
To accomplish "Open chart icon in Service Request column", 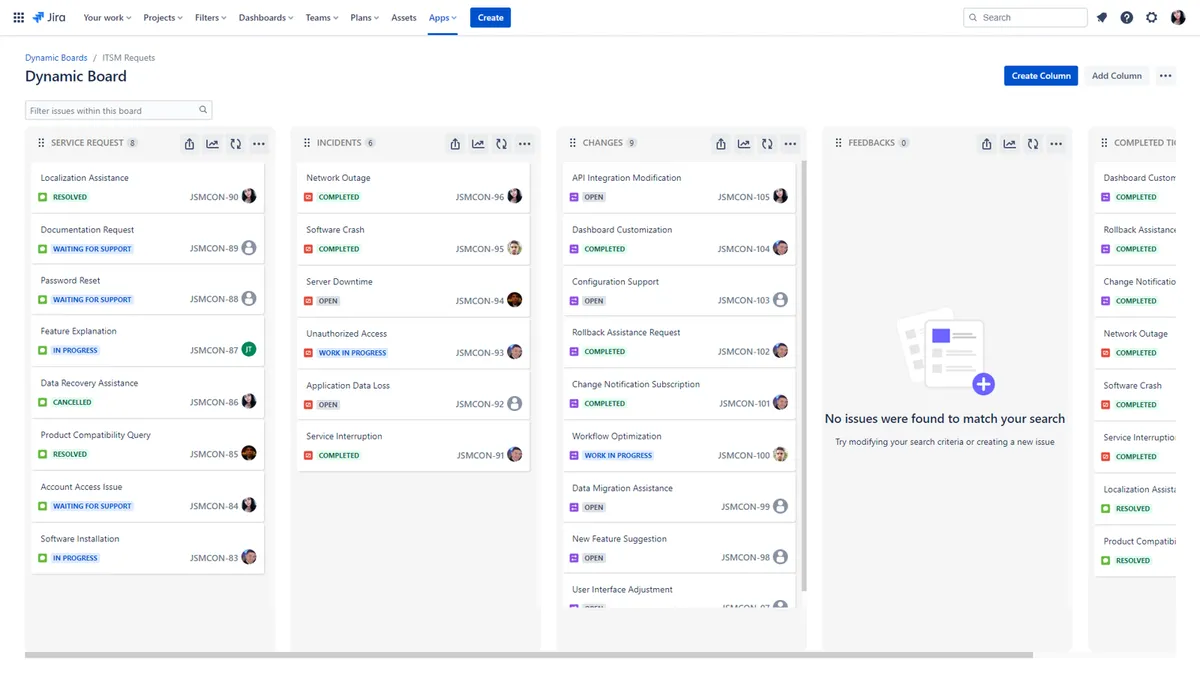I will tap(212, 144).
